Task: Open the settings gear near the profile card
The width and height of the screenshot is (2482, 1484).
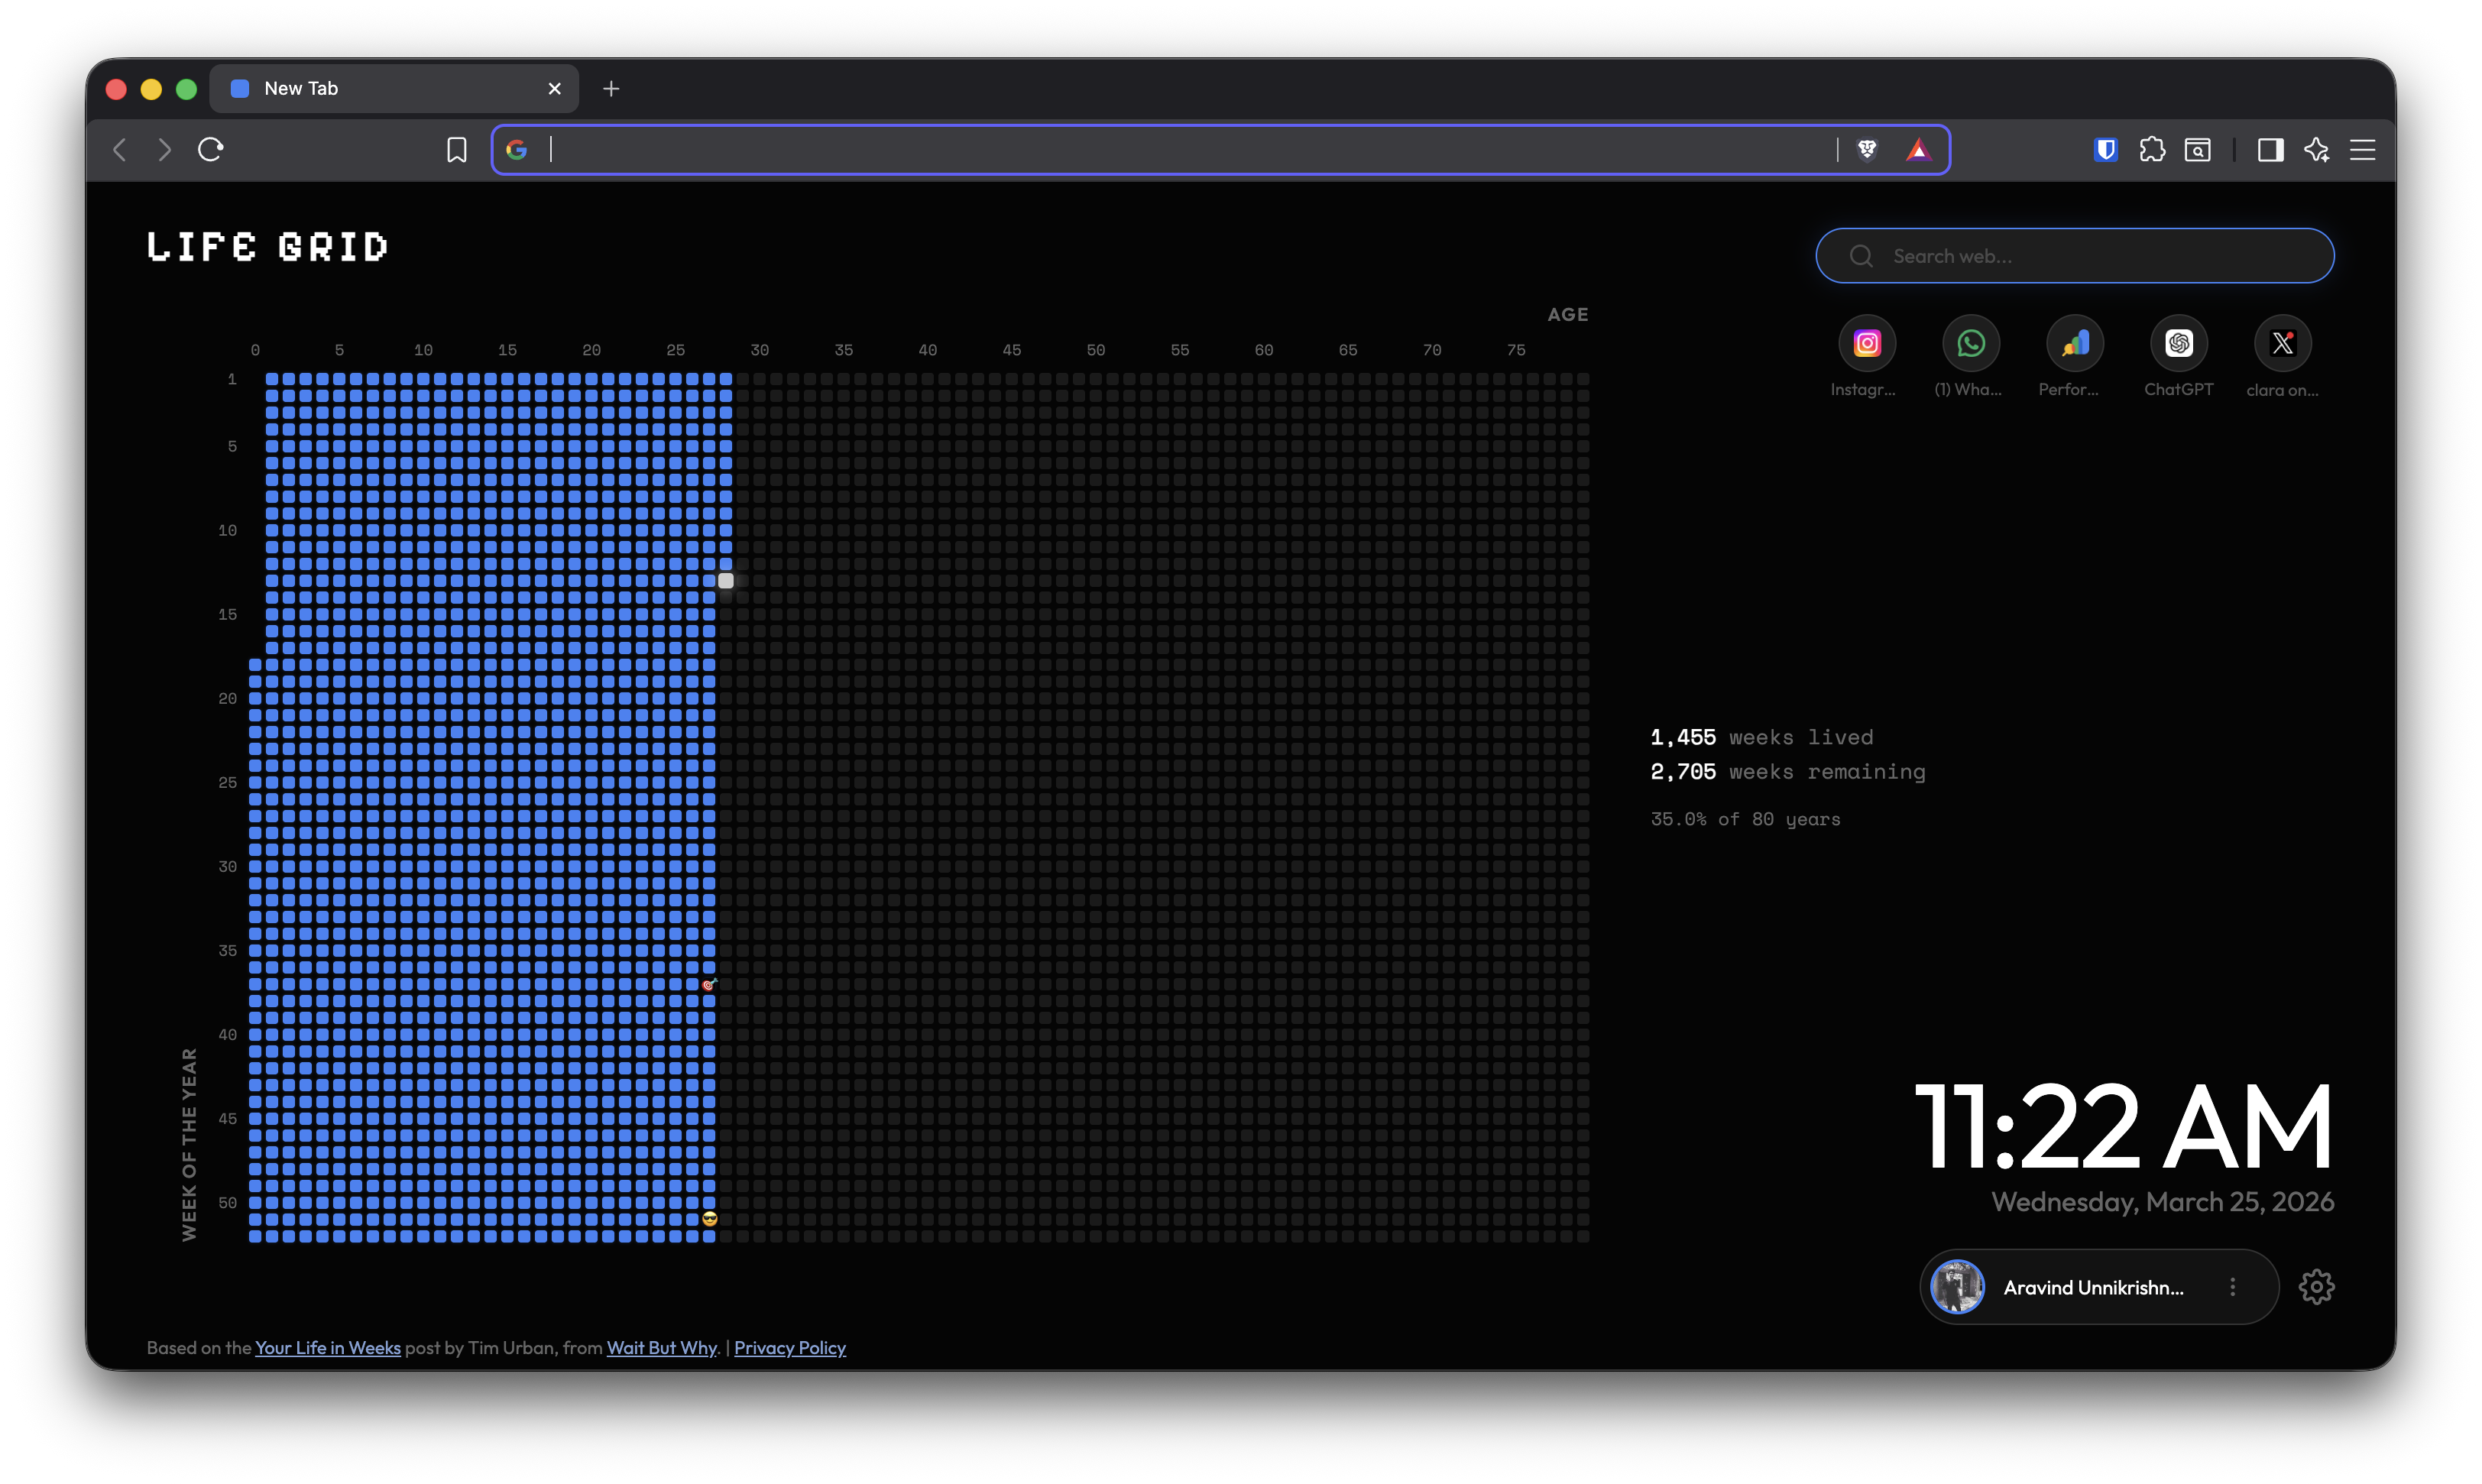Action: pos(2318,1287)
